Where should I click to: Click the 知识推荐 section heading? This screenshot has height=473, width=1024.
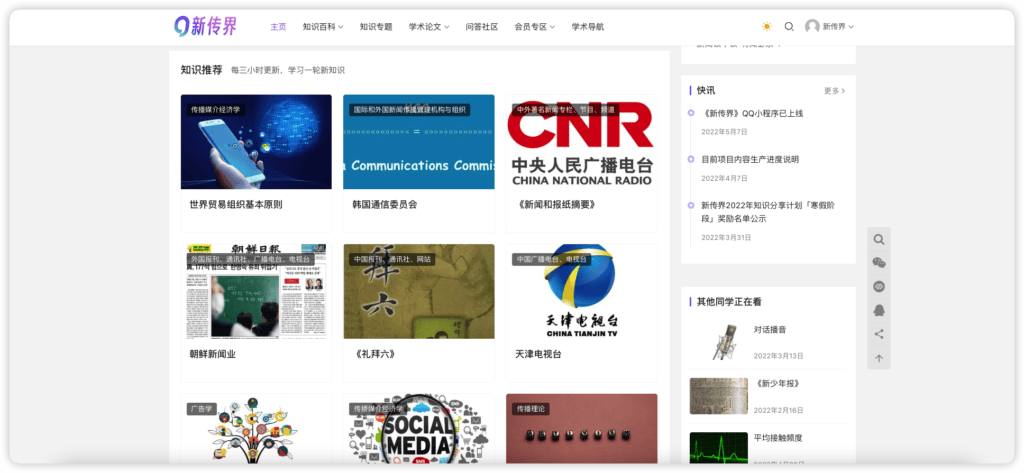202,69
